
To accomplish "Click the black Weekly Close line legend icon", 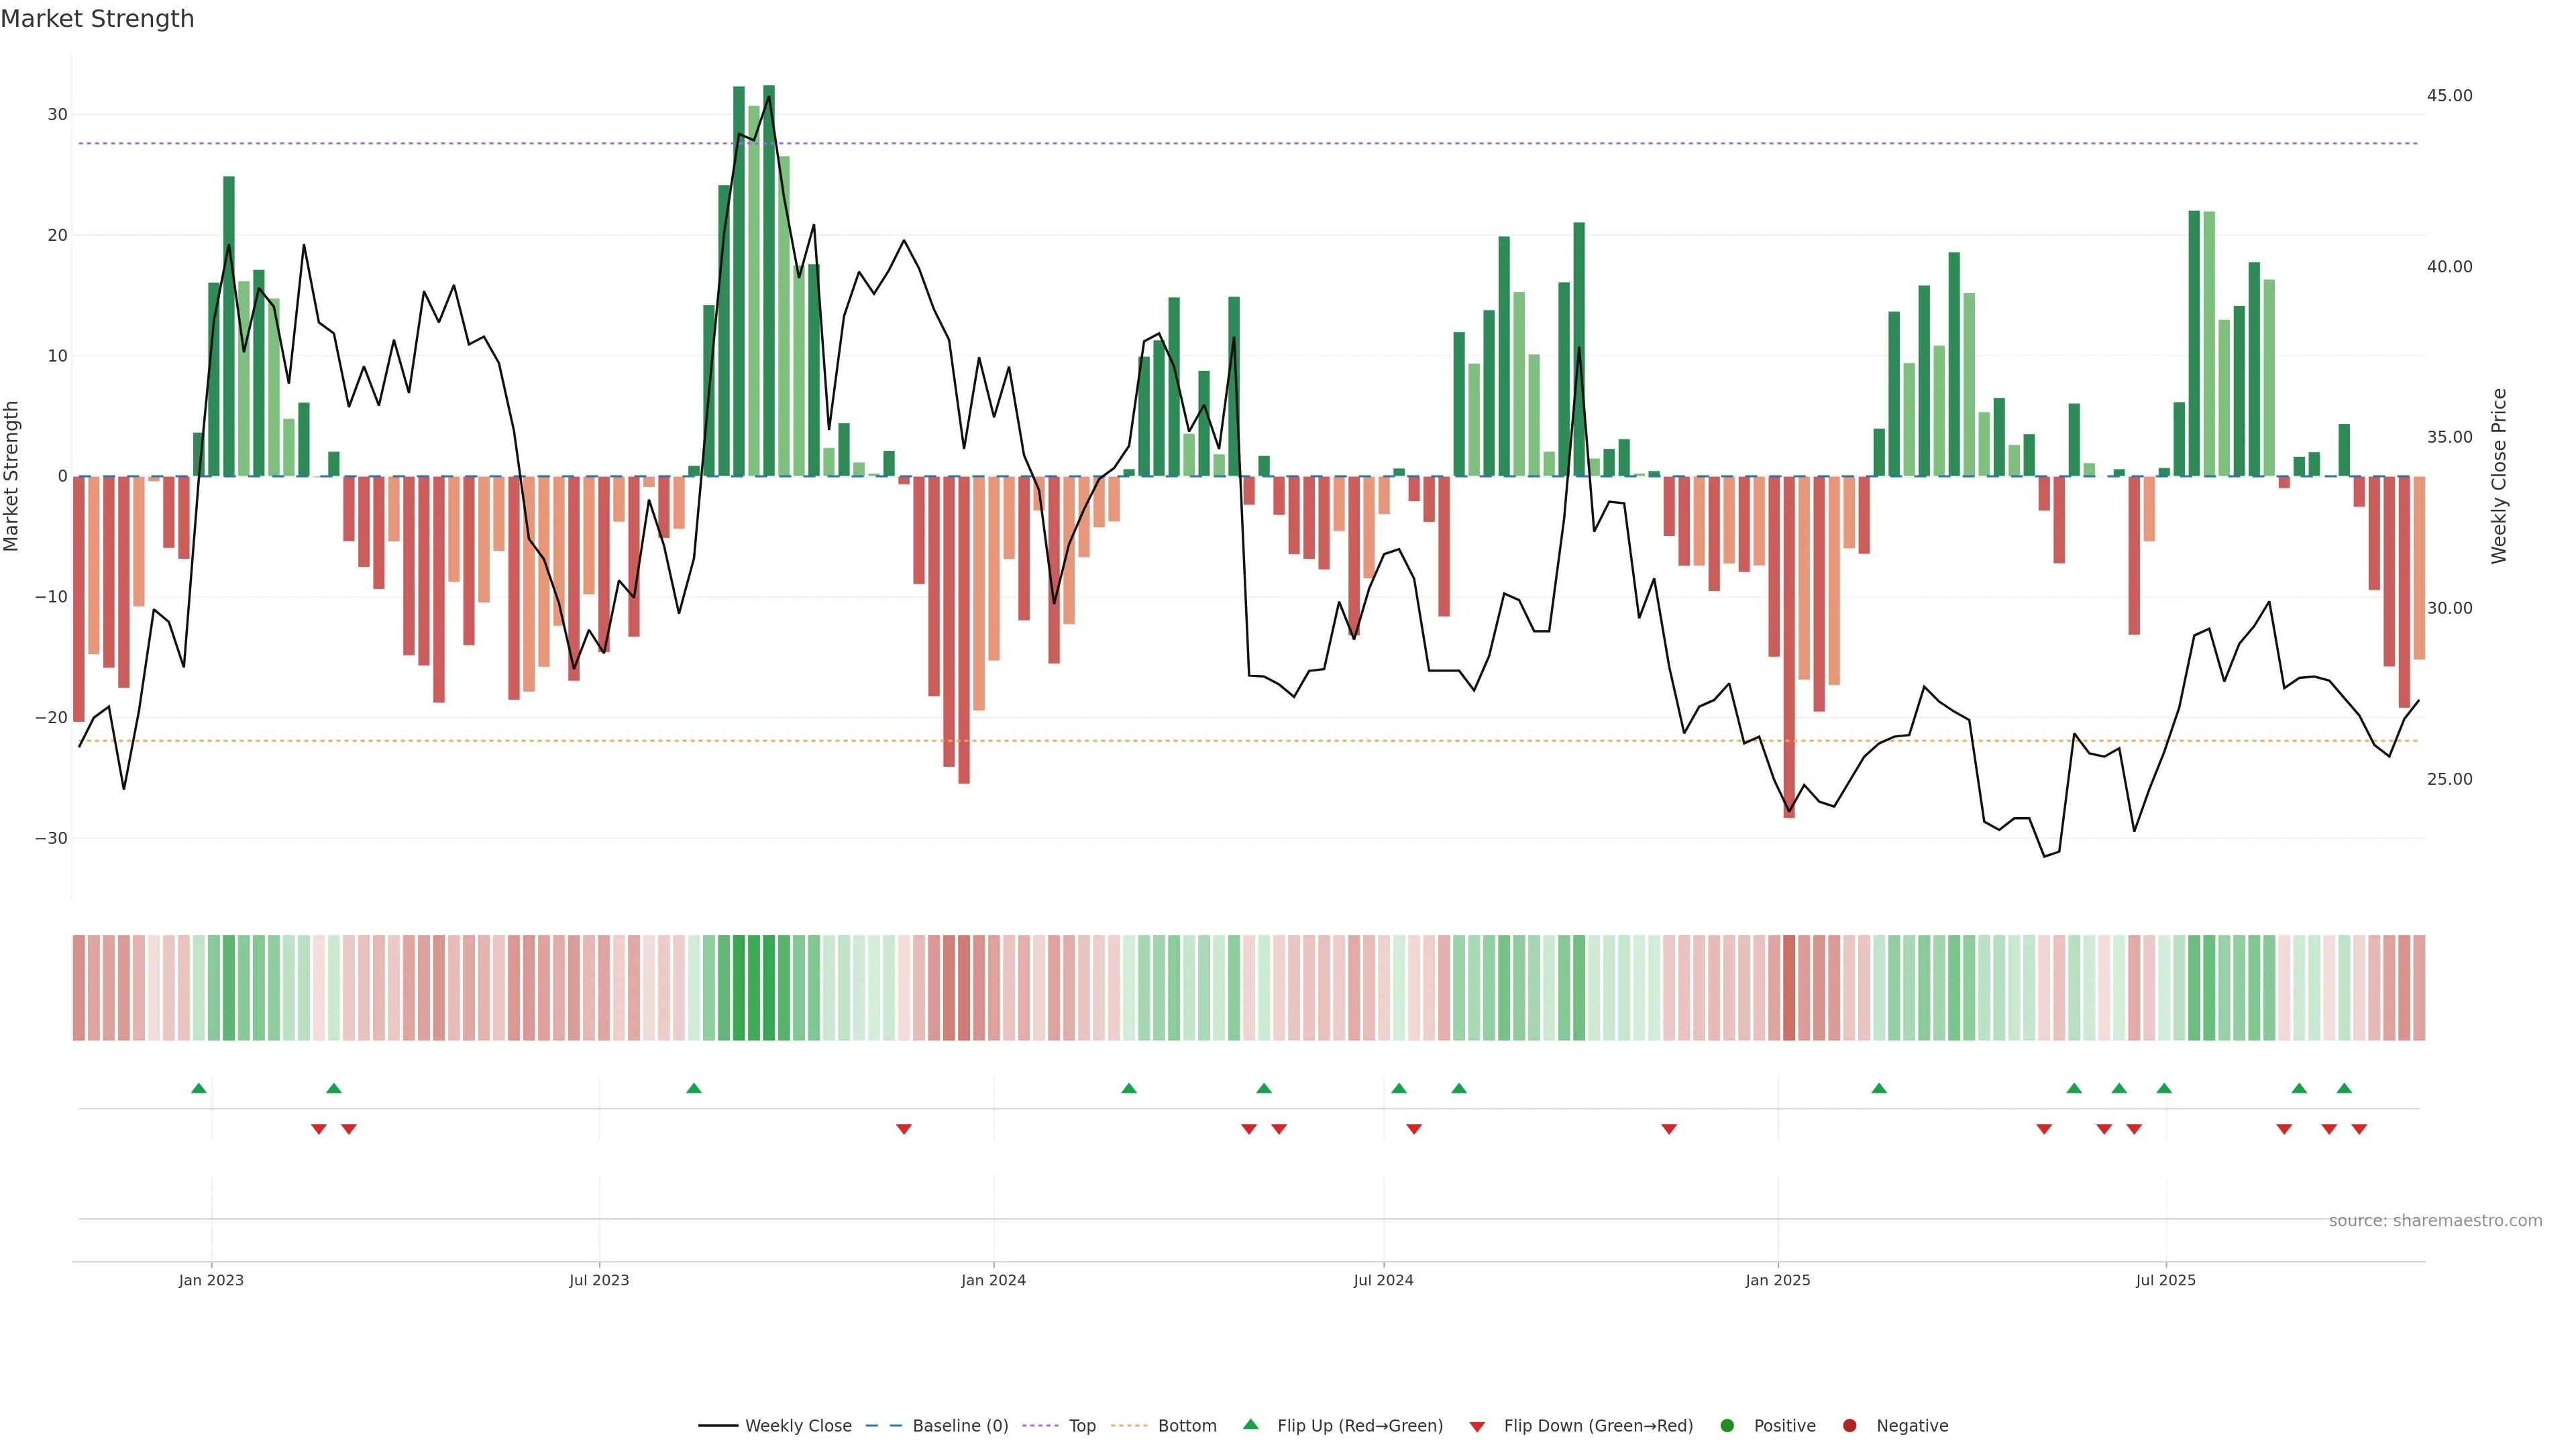I will click(x=718, y=1425).
